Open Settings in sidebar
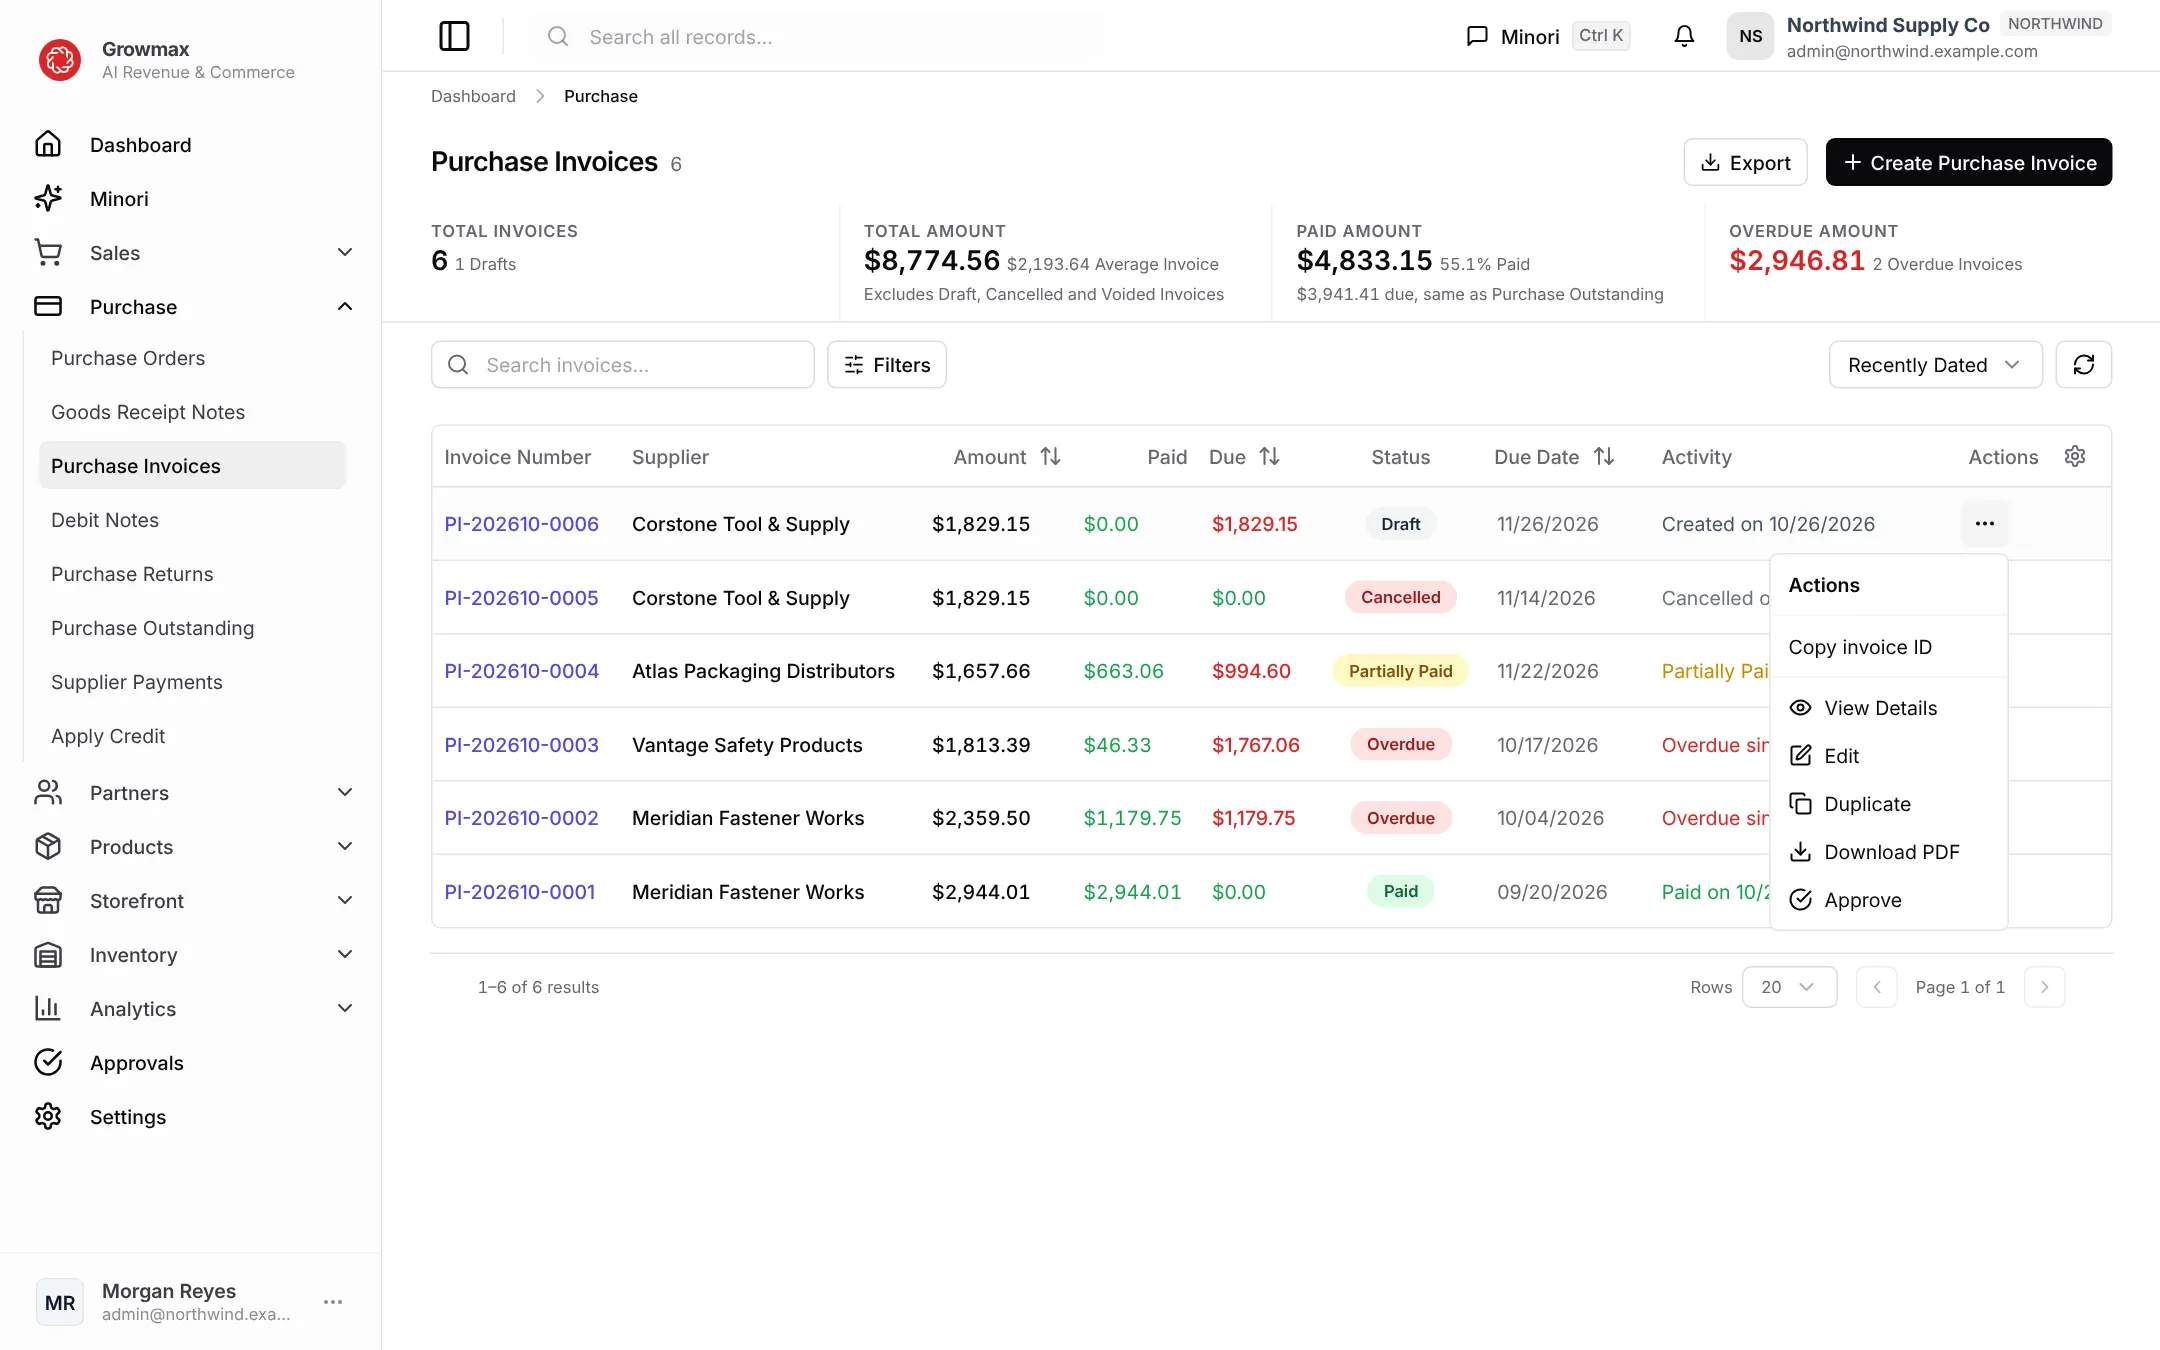 (190, 1116)
